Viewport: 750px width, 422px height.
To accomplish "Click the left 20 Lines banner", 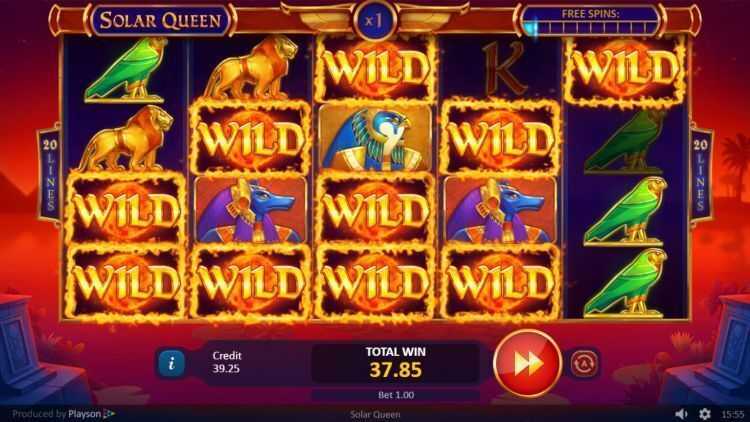I will pyautogui.click(x=50, y=174).
